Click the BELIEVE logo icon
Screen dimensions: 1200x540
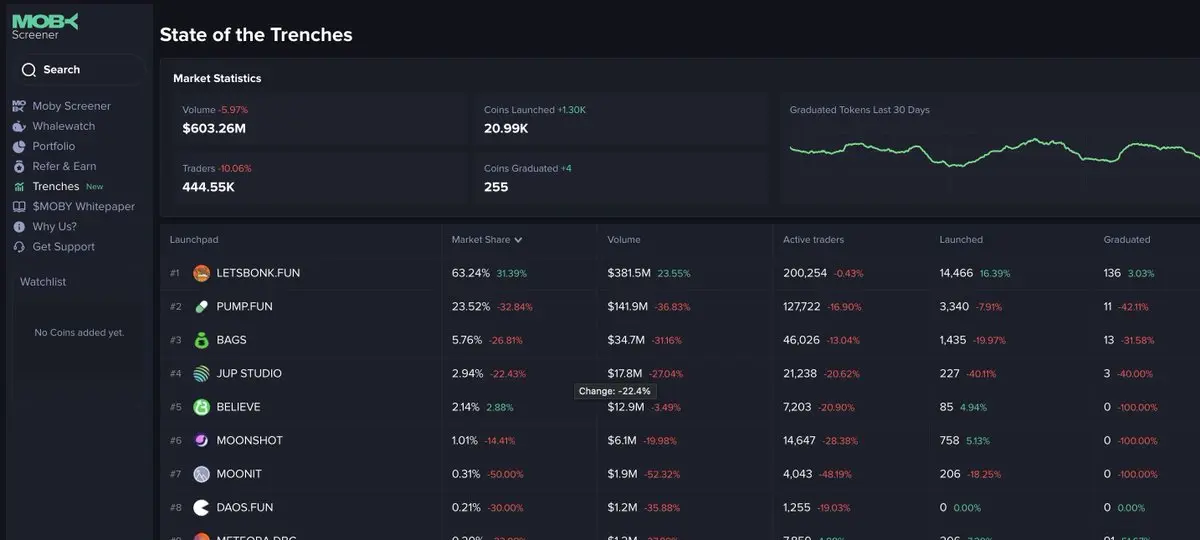(x=201, y=407)
